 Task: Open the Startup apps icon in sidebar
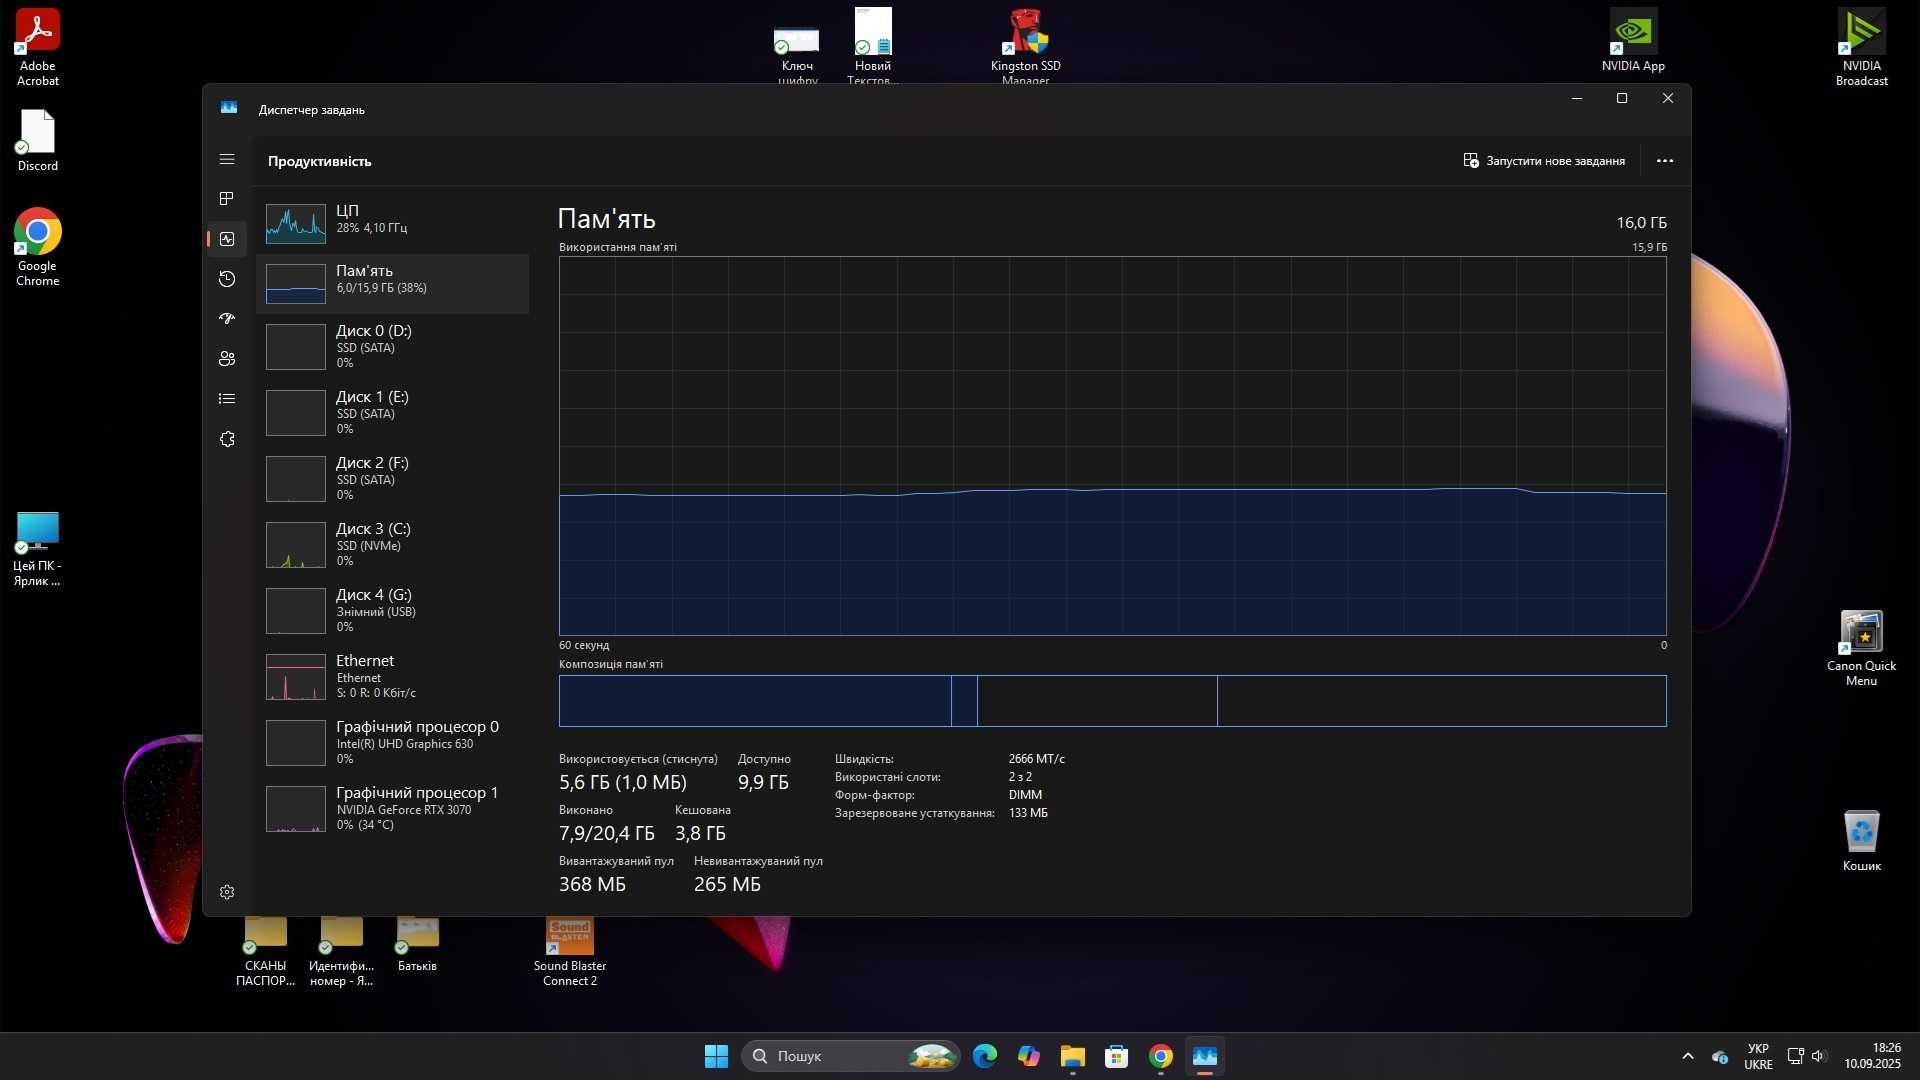pyautogui.click(x=227, y=319)
